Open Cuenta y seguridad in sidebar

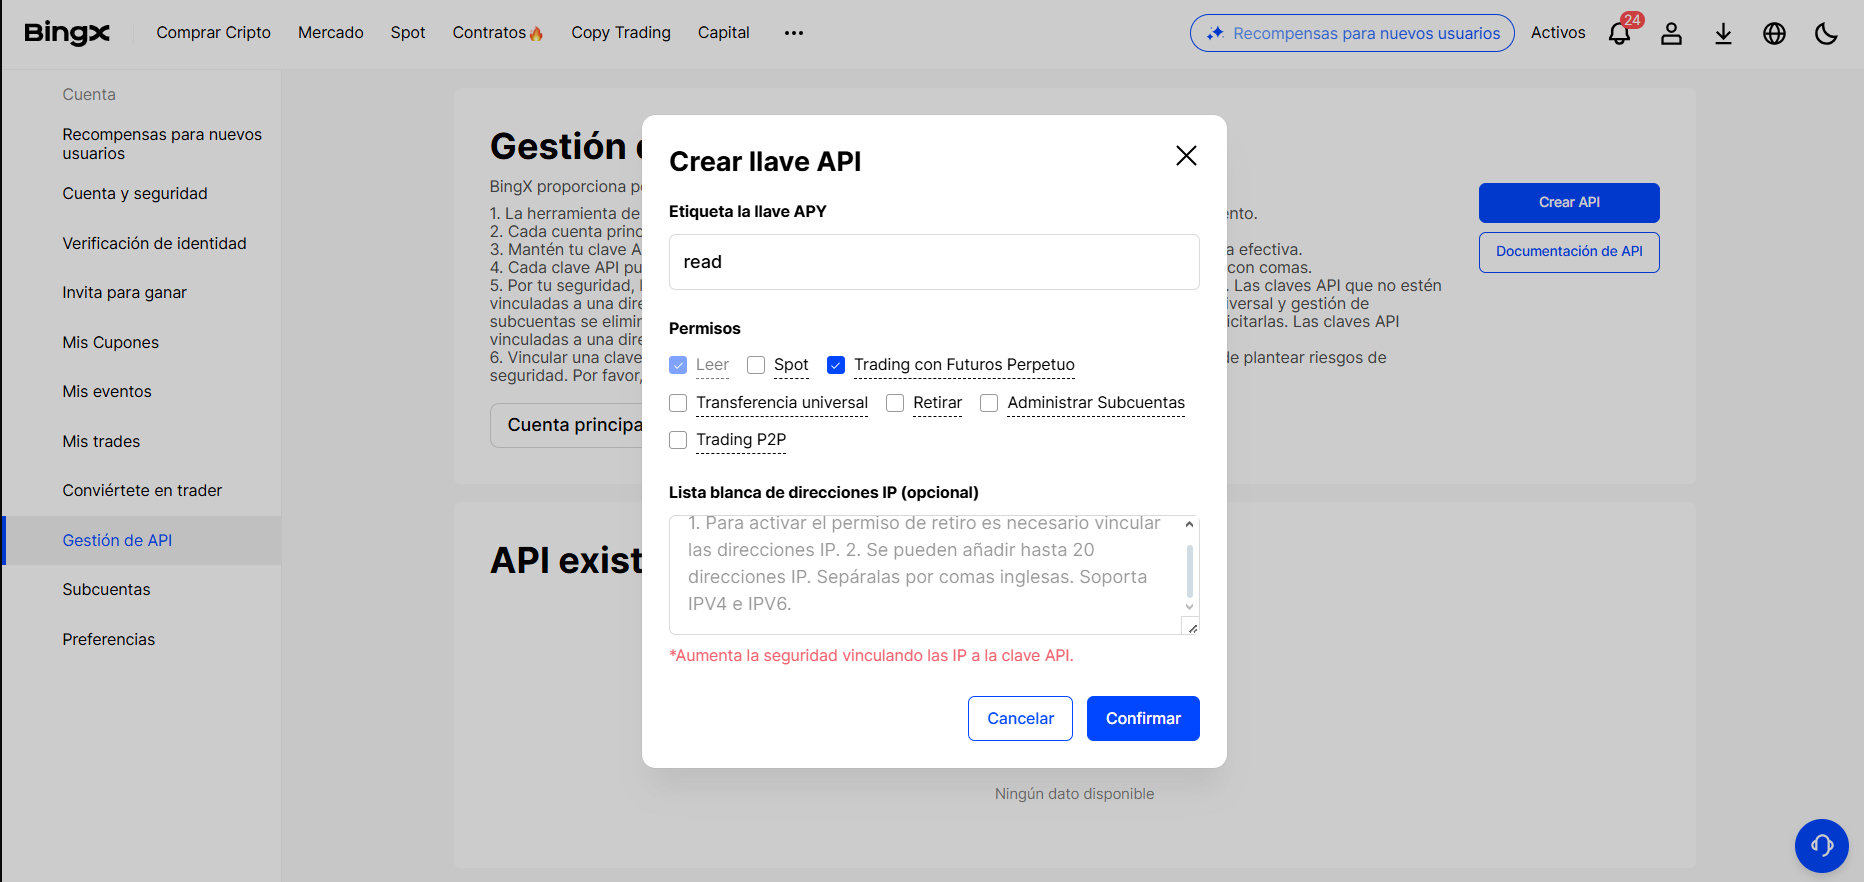[135, 194]
